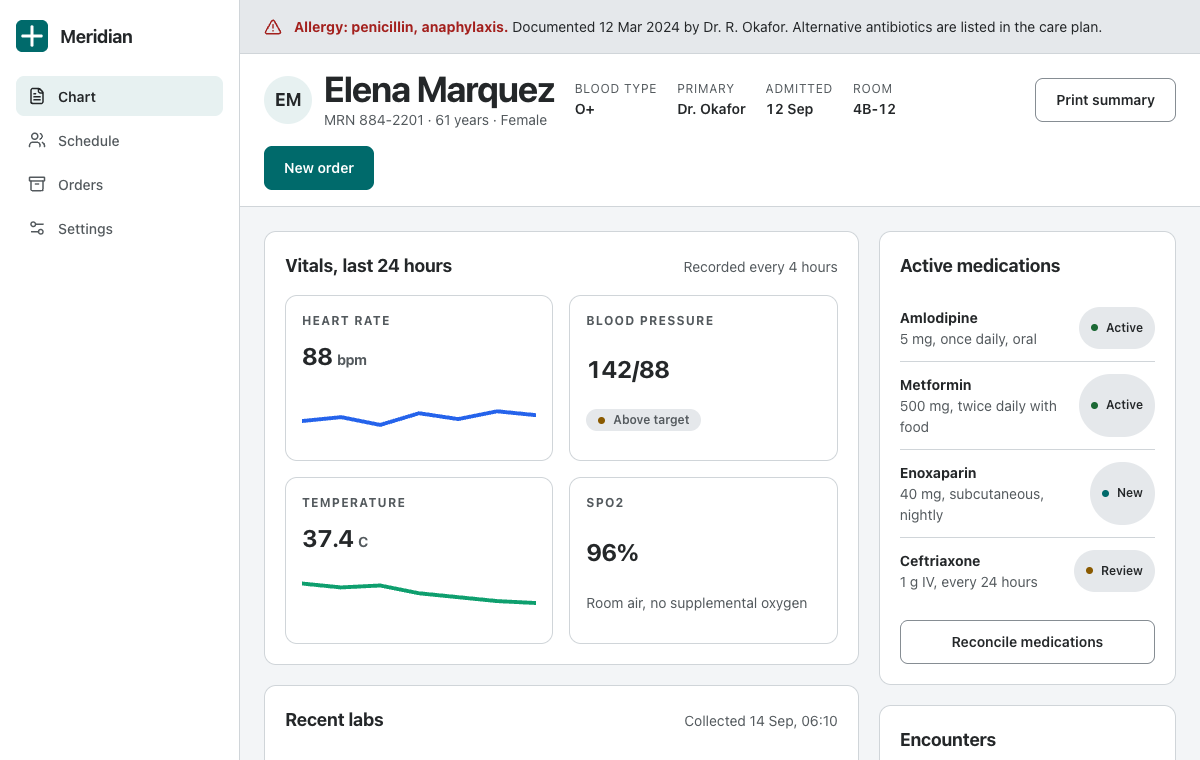Open the Chart menu item
Screen dimensions: 1200x760
coord(119,96)
